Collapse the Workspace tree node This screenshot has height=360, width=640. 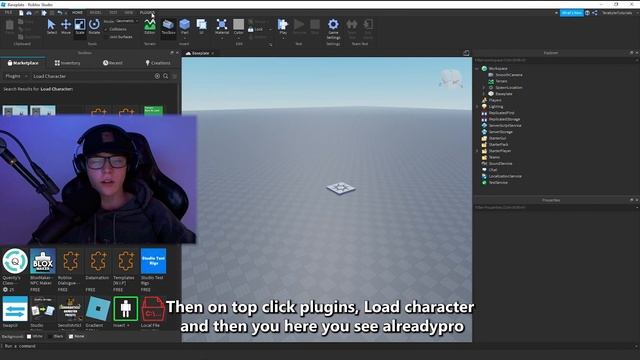point(477,69)
